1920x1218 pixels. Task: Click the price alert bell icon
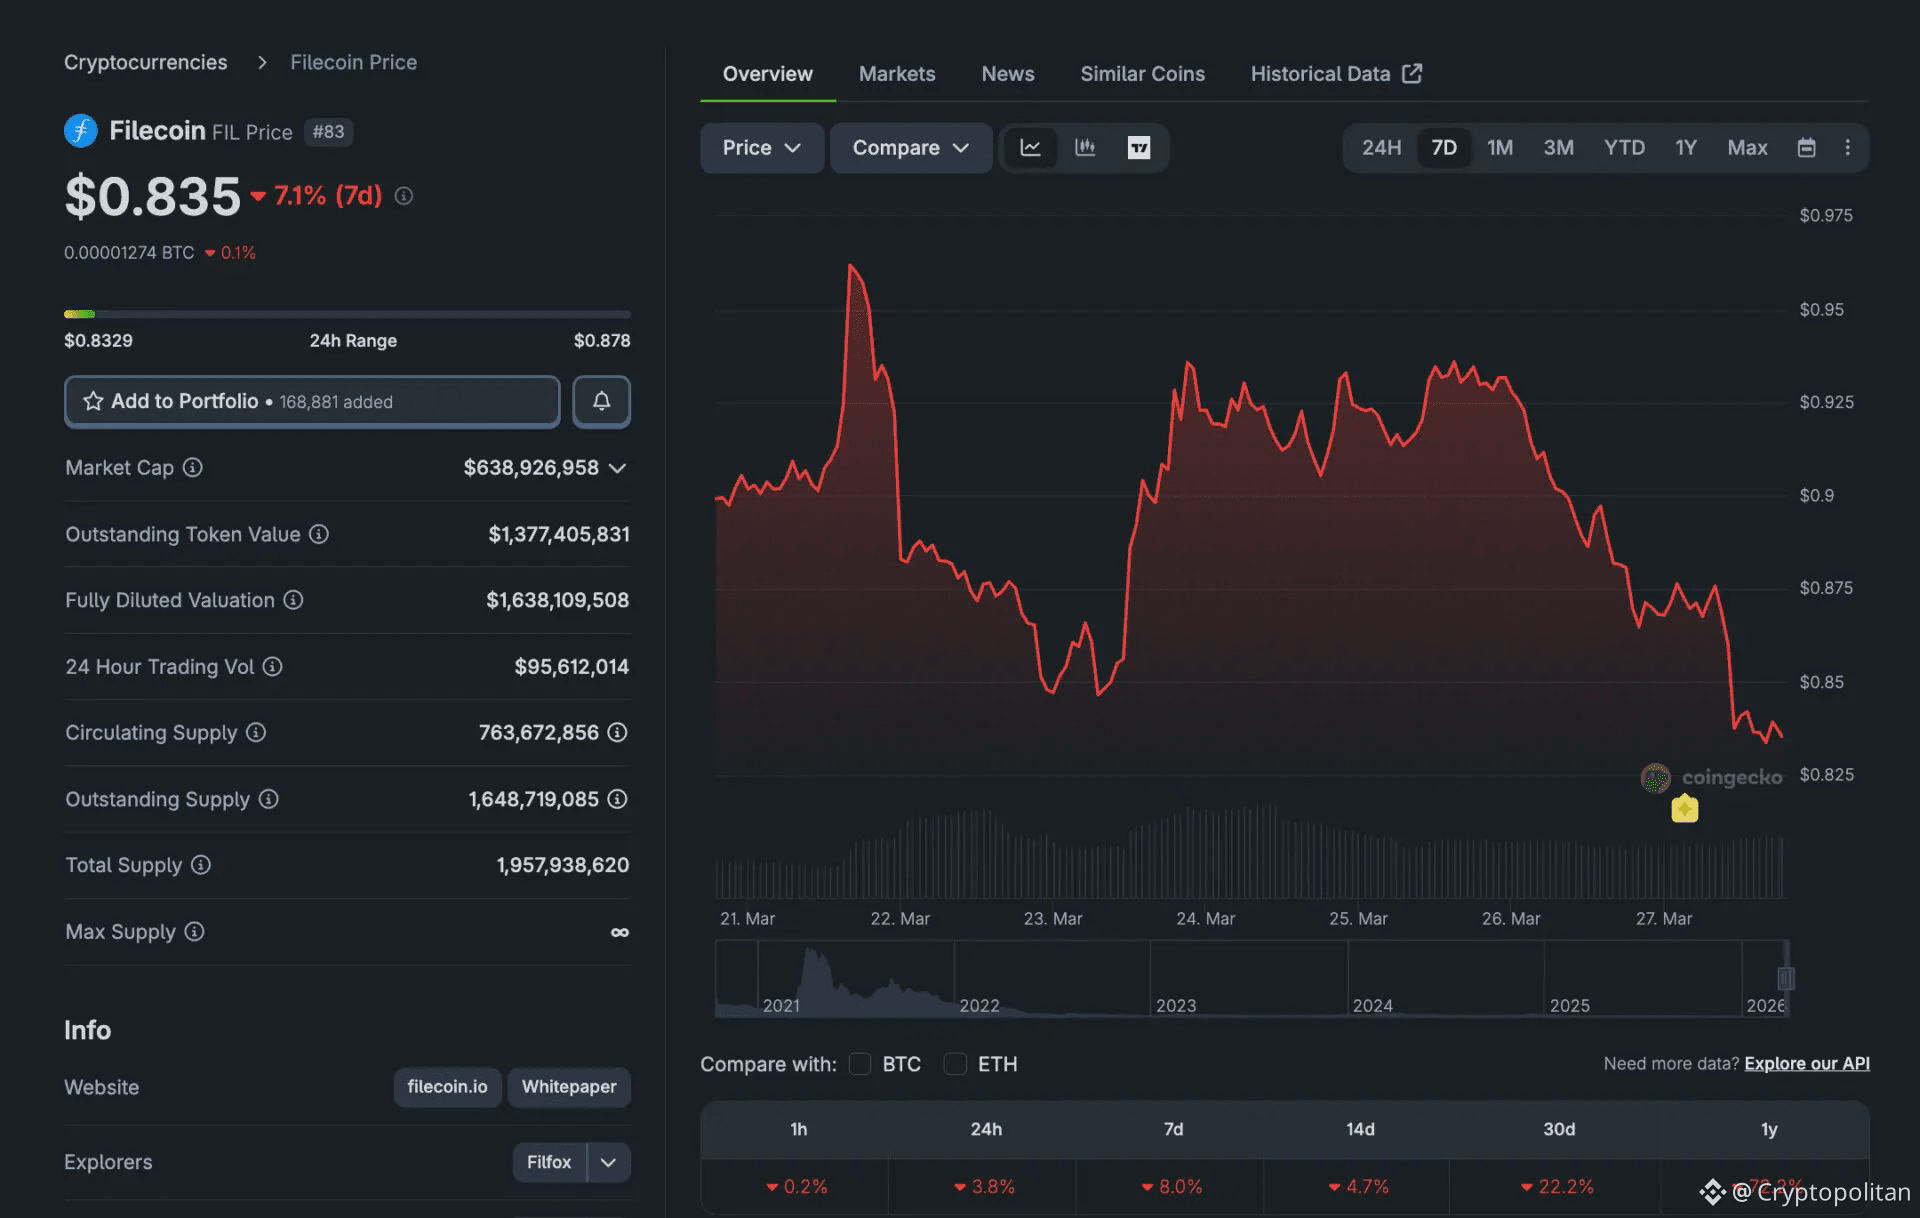point(601,401)
